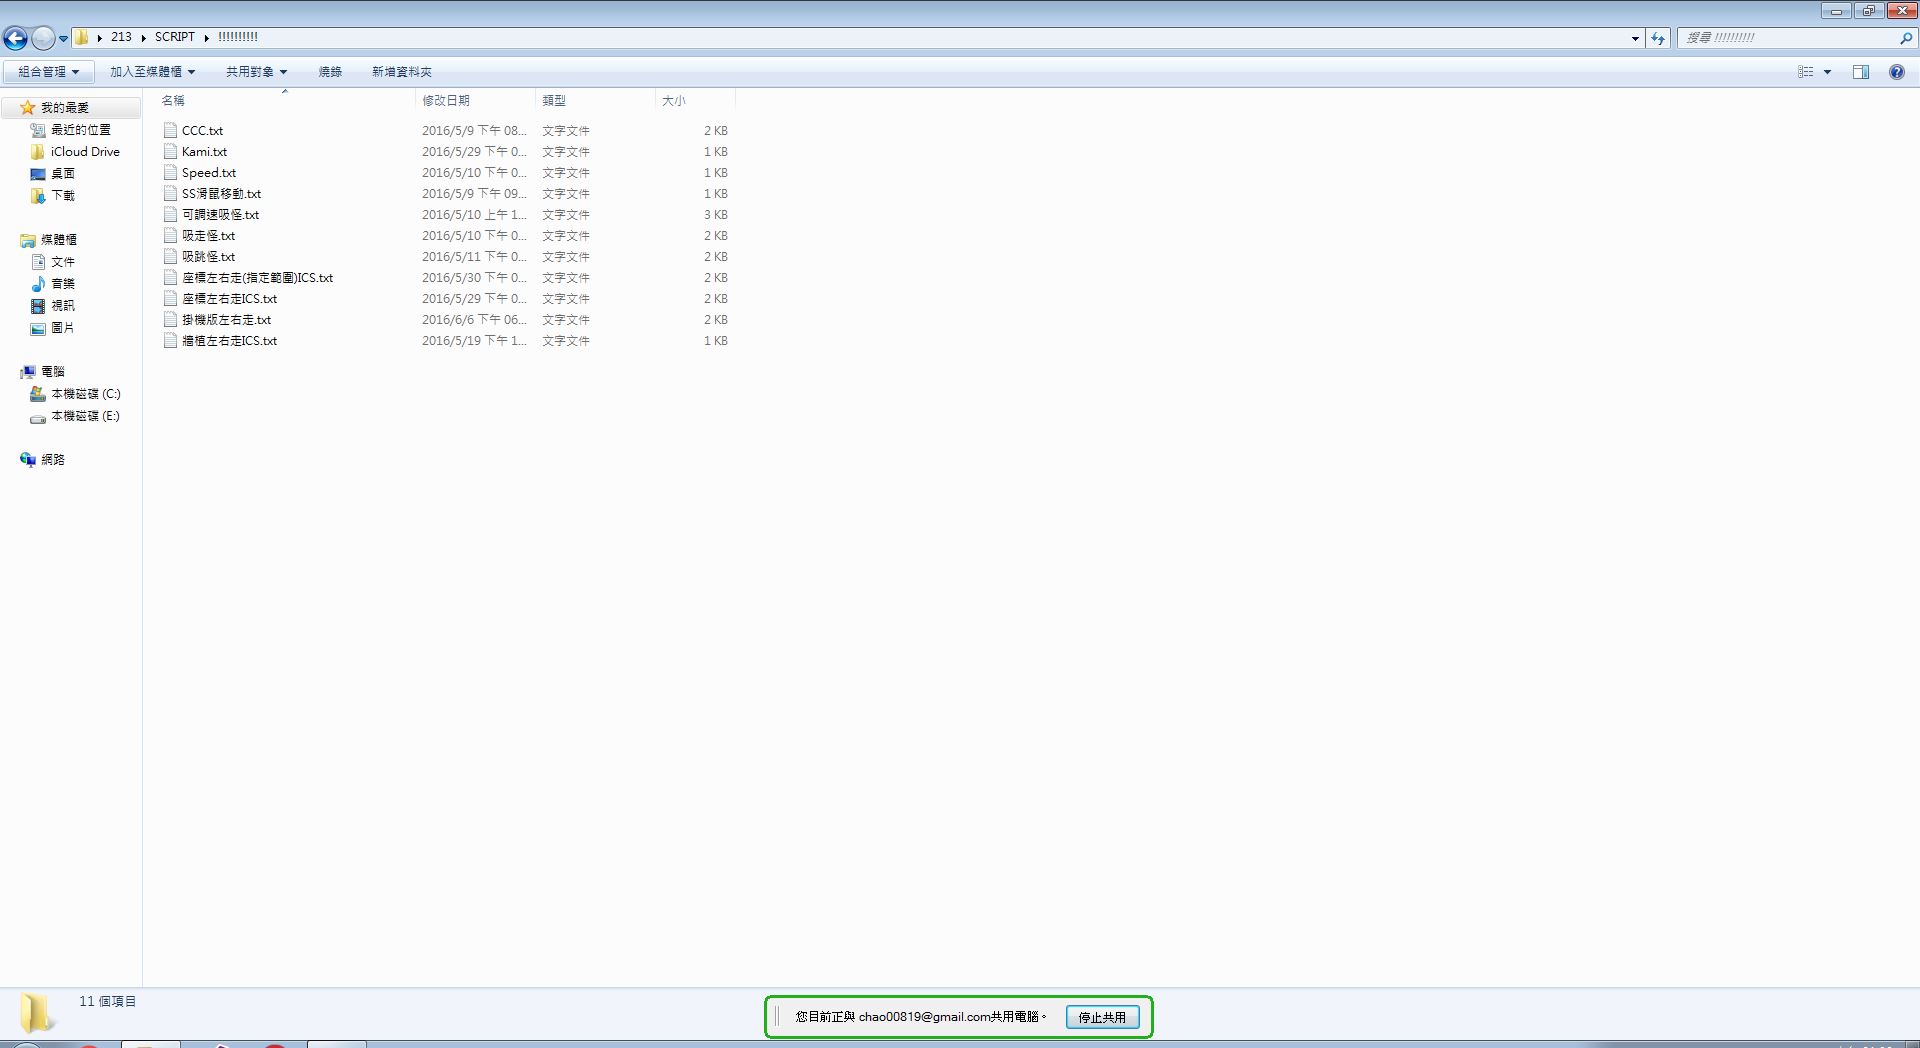Screen dimensions: 1920x1048
Task: Select the 213 breadcrumb in address bar
Action: click(121, 37)
